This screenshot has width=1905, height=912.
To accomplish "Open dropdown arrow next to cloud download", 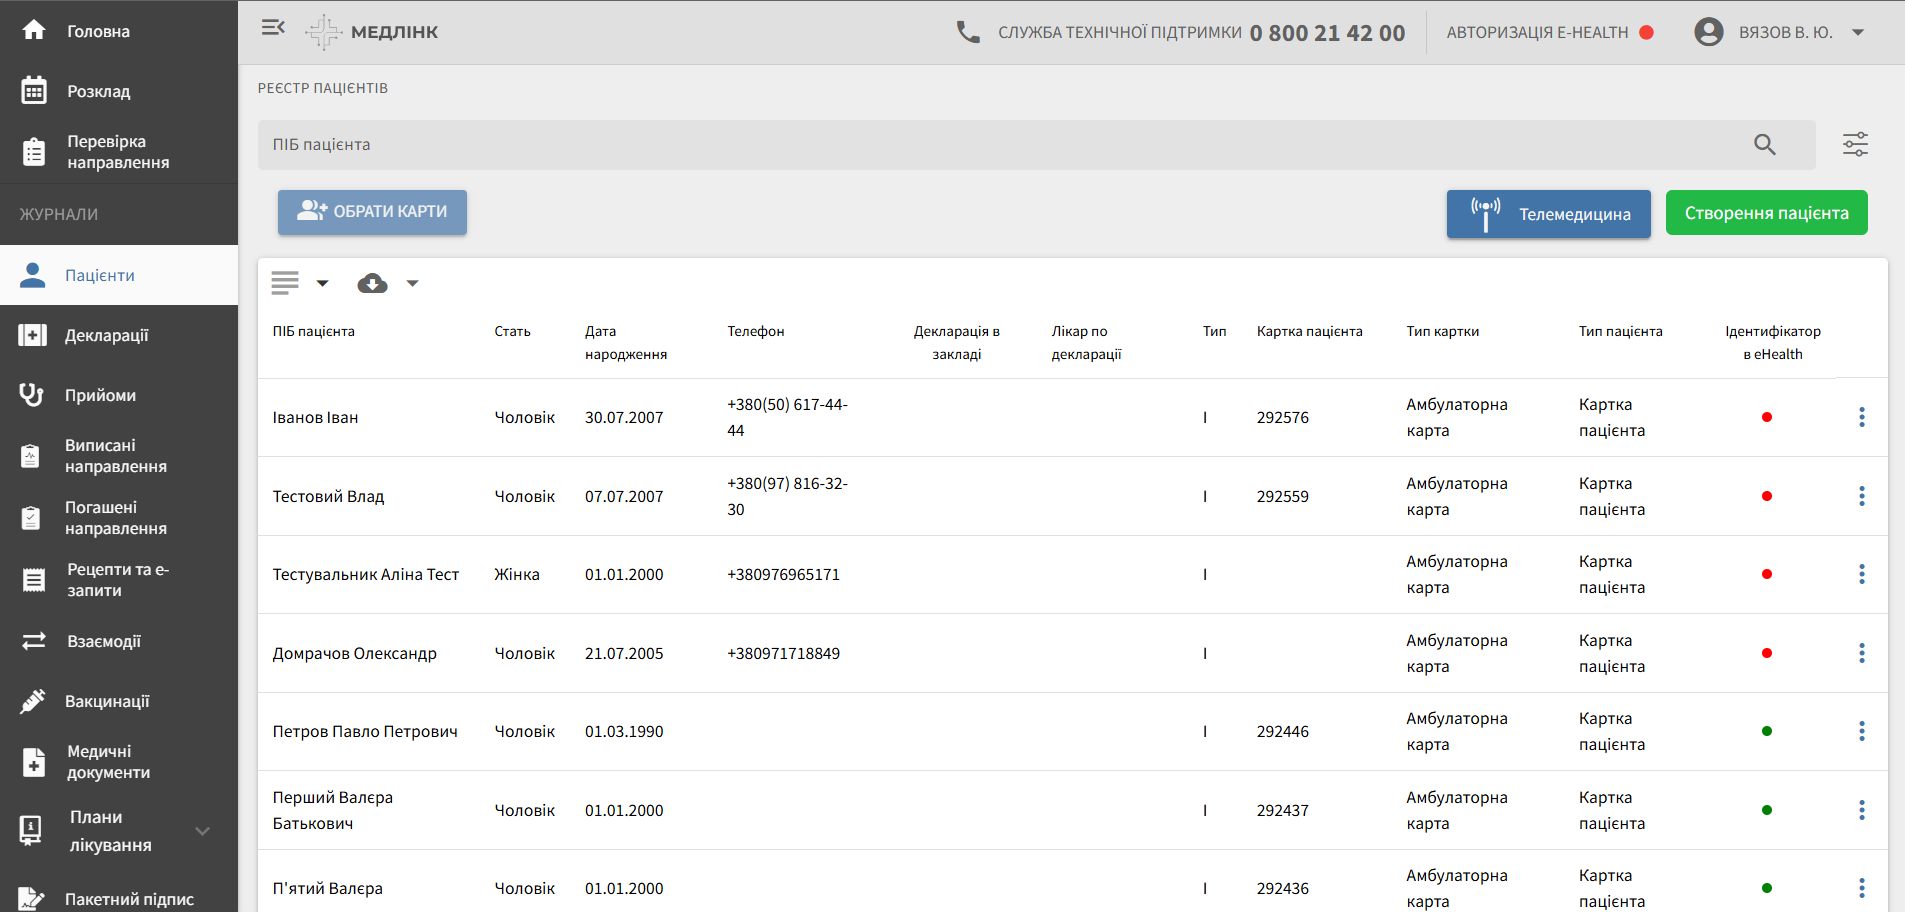I will pos(412,284).
